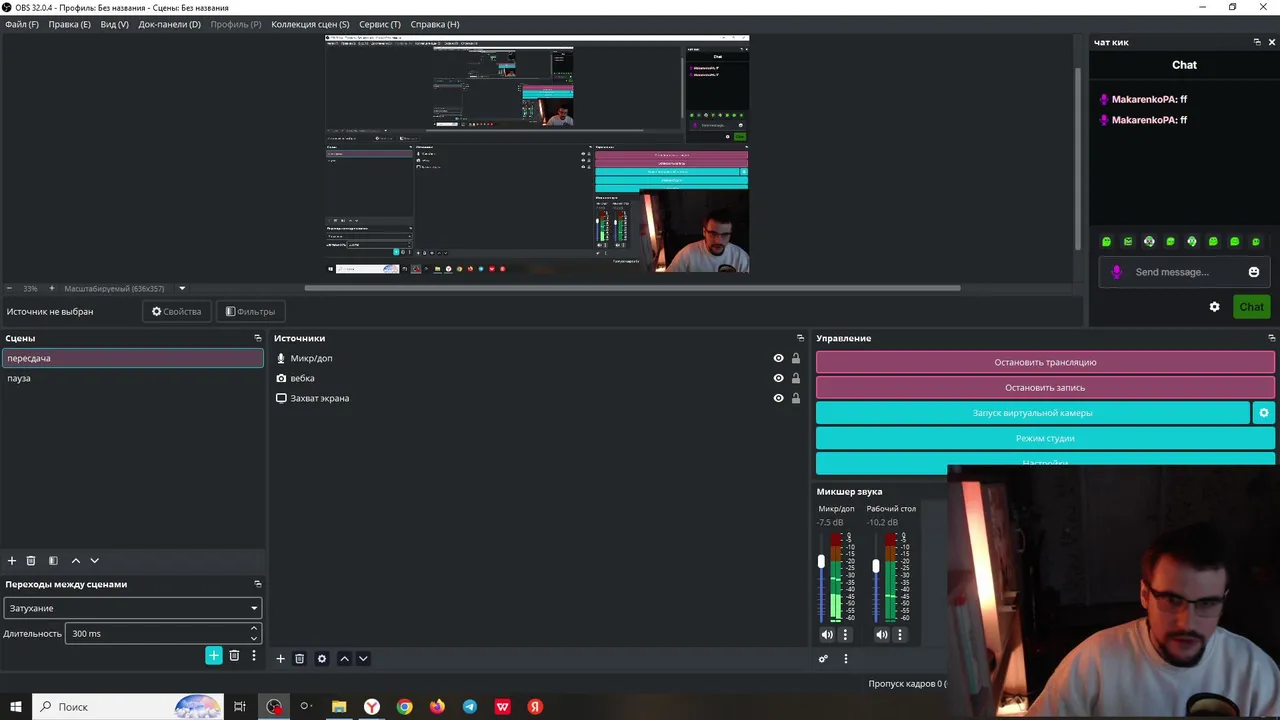The width and height of the screenshot is (1280, 720).
Task: Undock the Источники panel
Action: [x=800, y=338]
